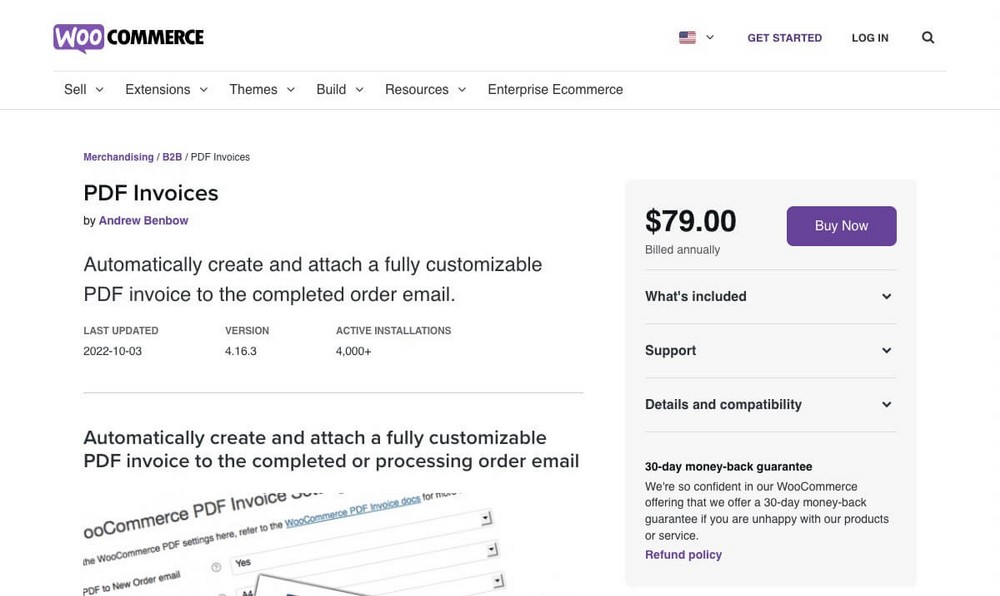Screen dimensions: 1000x596
Task: Click version number 4.16.3
Action: (240, 351)
